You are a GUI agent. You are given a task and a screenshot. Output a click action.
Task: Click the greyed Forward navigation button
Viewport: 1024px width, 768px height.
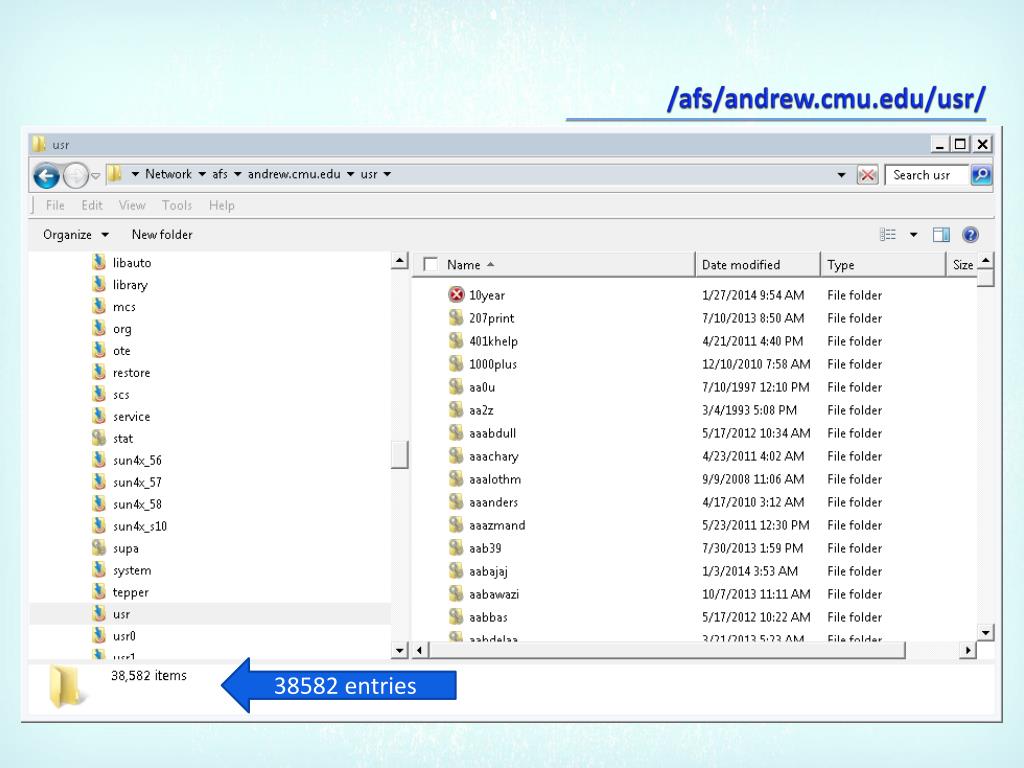[76, 176]
